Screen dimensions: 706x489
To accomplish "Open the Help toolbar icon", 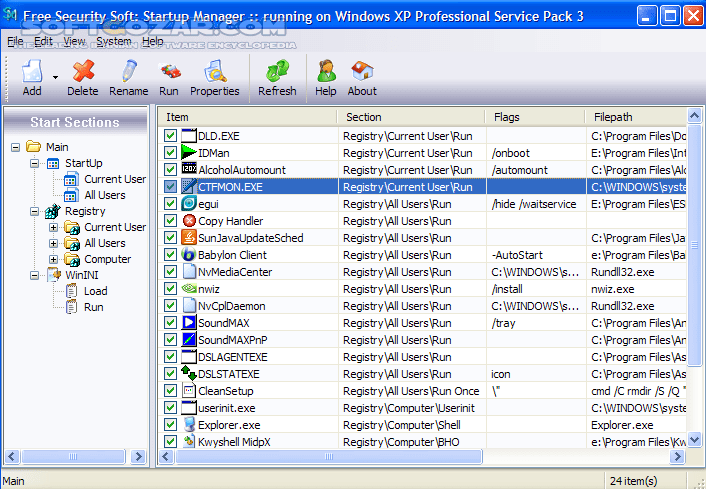I will [x=326, y=72].
